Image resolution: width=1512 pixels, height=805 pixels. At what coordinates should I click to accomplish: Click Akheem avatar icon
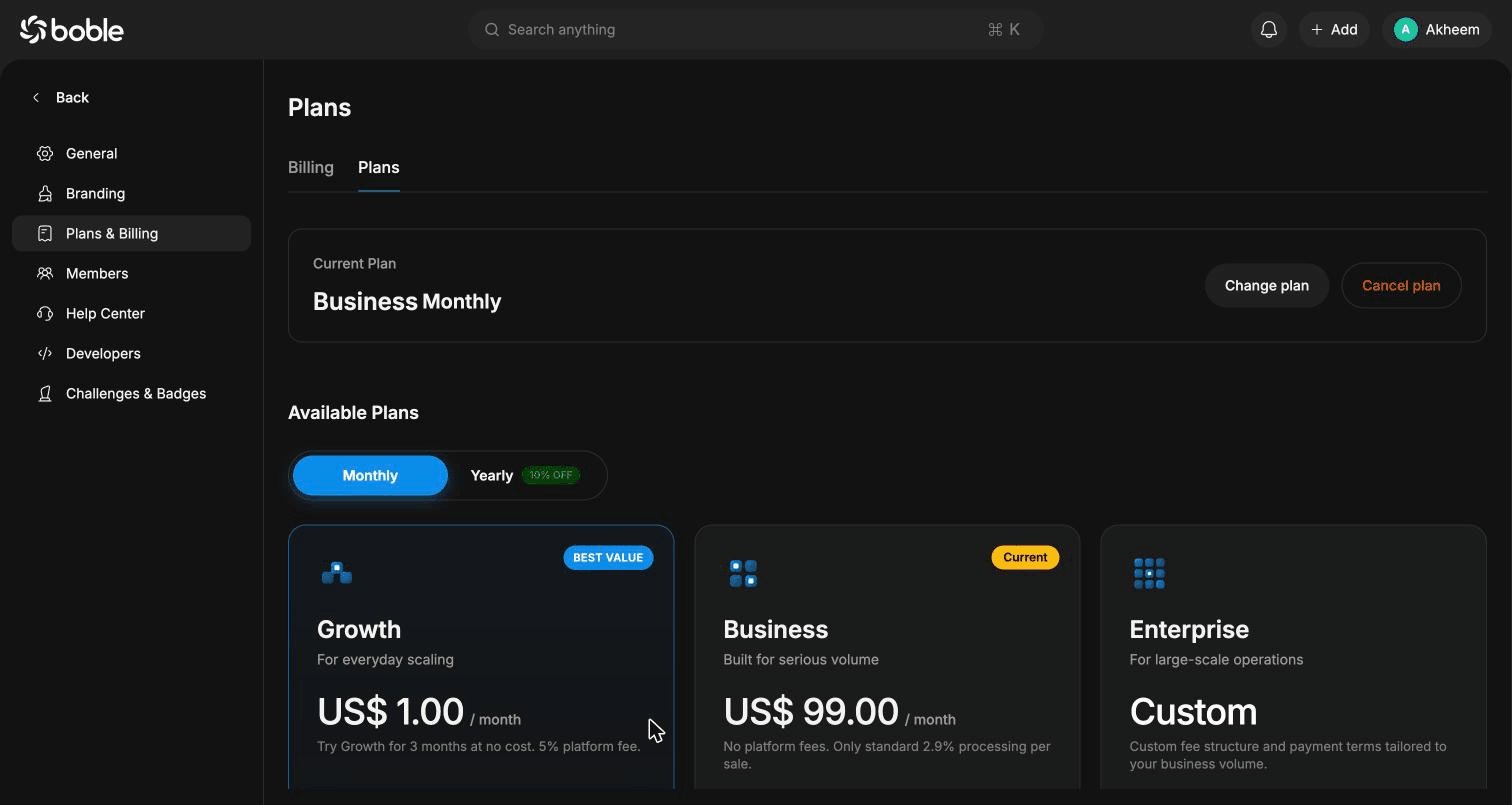(x=1405, y=30)
